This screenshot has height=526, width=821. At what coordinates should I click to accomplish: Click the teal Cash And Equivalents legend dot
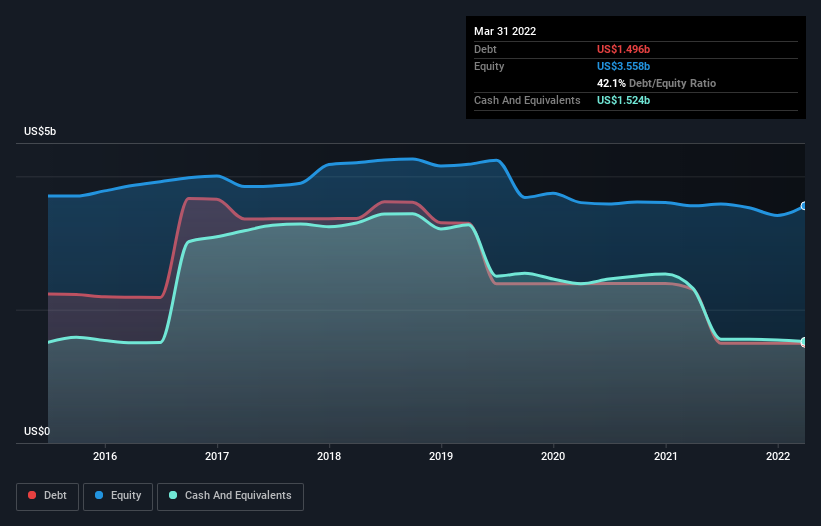[x=173, y=495]
